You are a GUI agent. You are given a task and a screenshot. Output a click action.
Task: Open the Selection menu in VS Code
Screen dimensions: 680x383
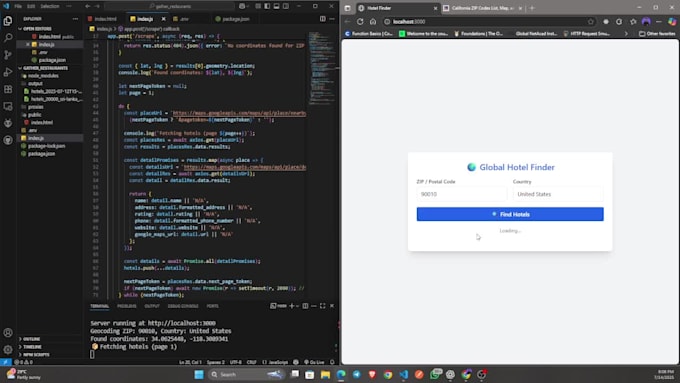(49, 6)
